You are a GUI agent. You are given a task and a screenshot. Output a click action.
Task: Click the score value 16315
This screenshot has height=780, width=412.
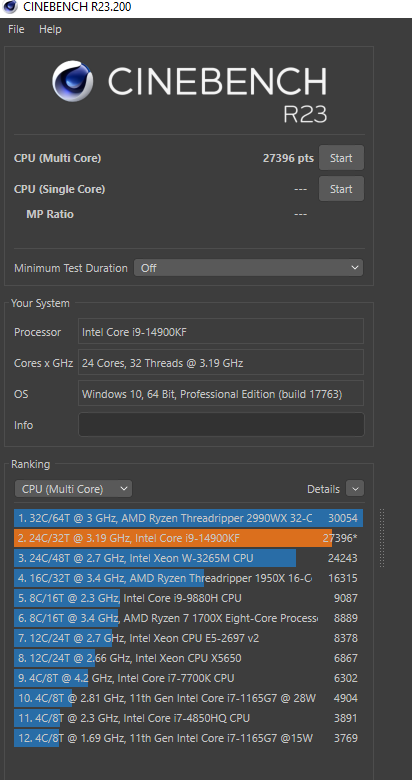coord(342,578)
